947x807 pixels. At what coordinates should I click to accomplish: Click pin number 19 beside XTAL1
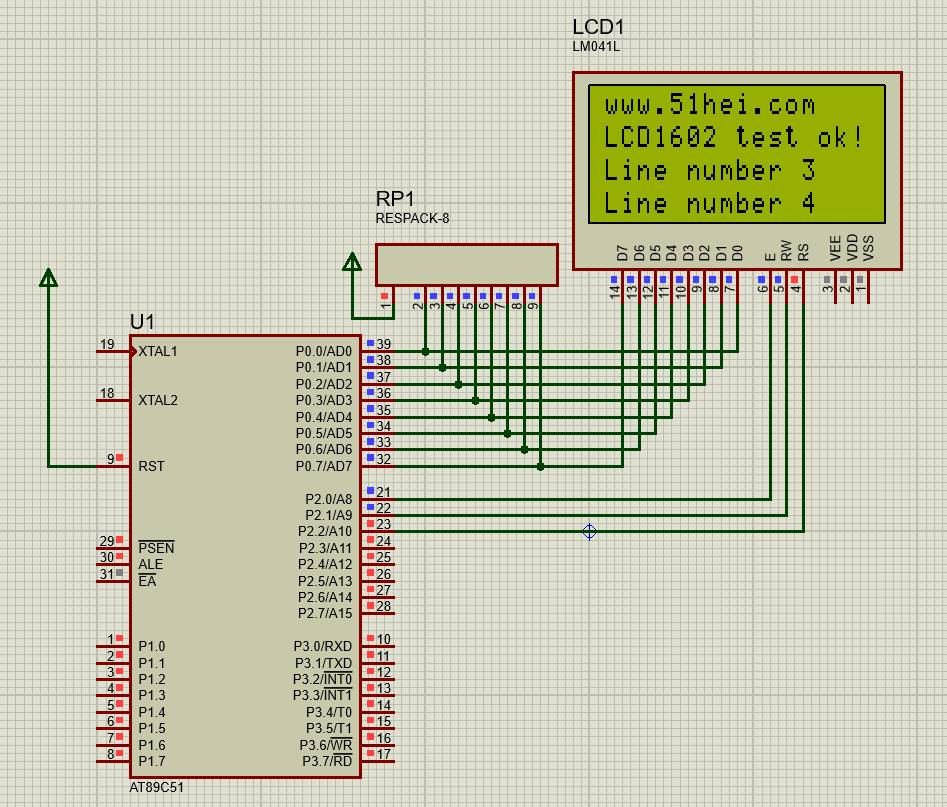(x=107, y=344)
